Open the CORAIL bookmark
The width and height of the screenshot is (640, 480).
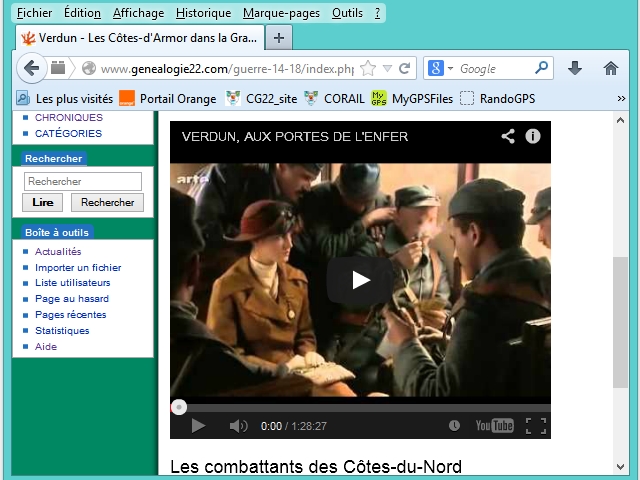coord(334,99)
